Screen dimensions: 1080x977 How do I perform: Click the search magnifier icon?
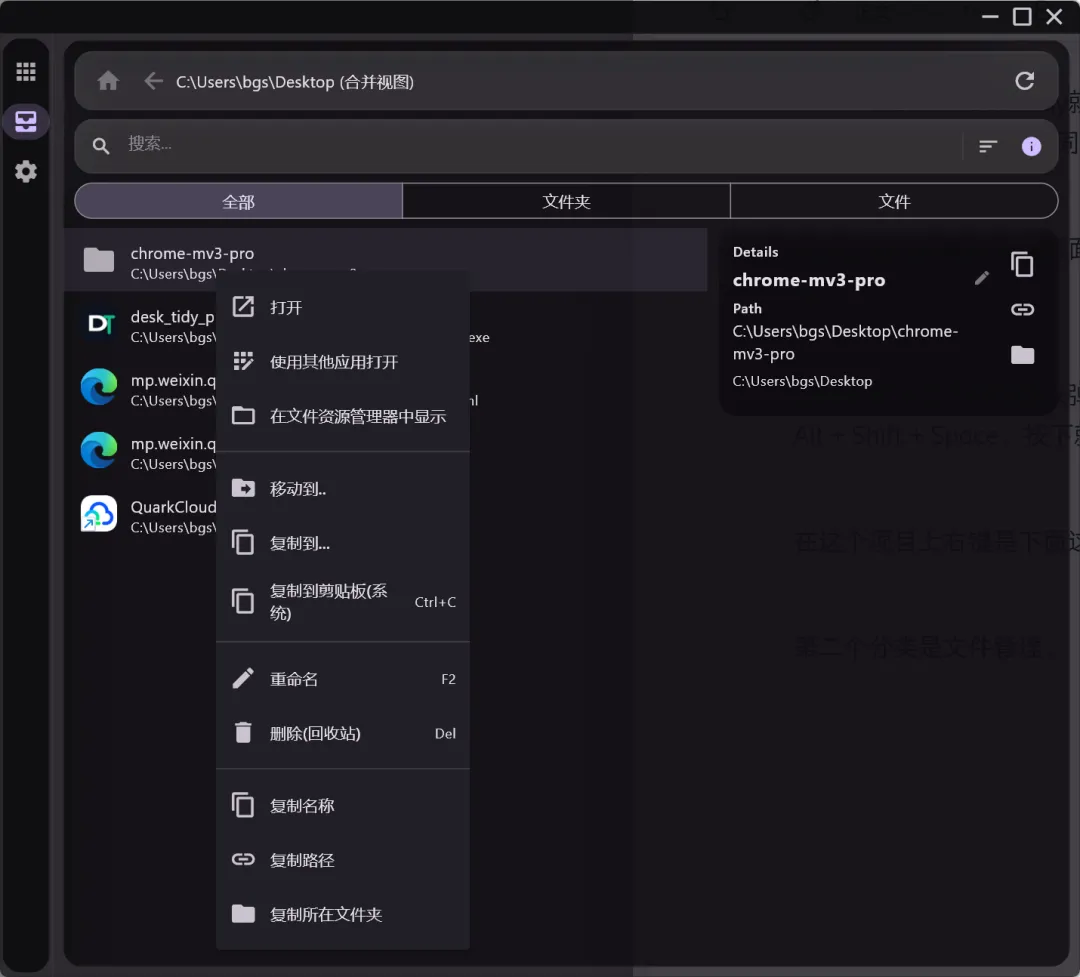(101, 146)
